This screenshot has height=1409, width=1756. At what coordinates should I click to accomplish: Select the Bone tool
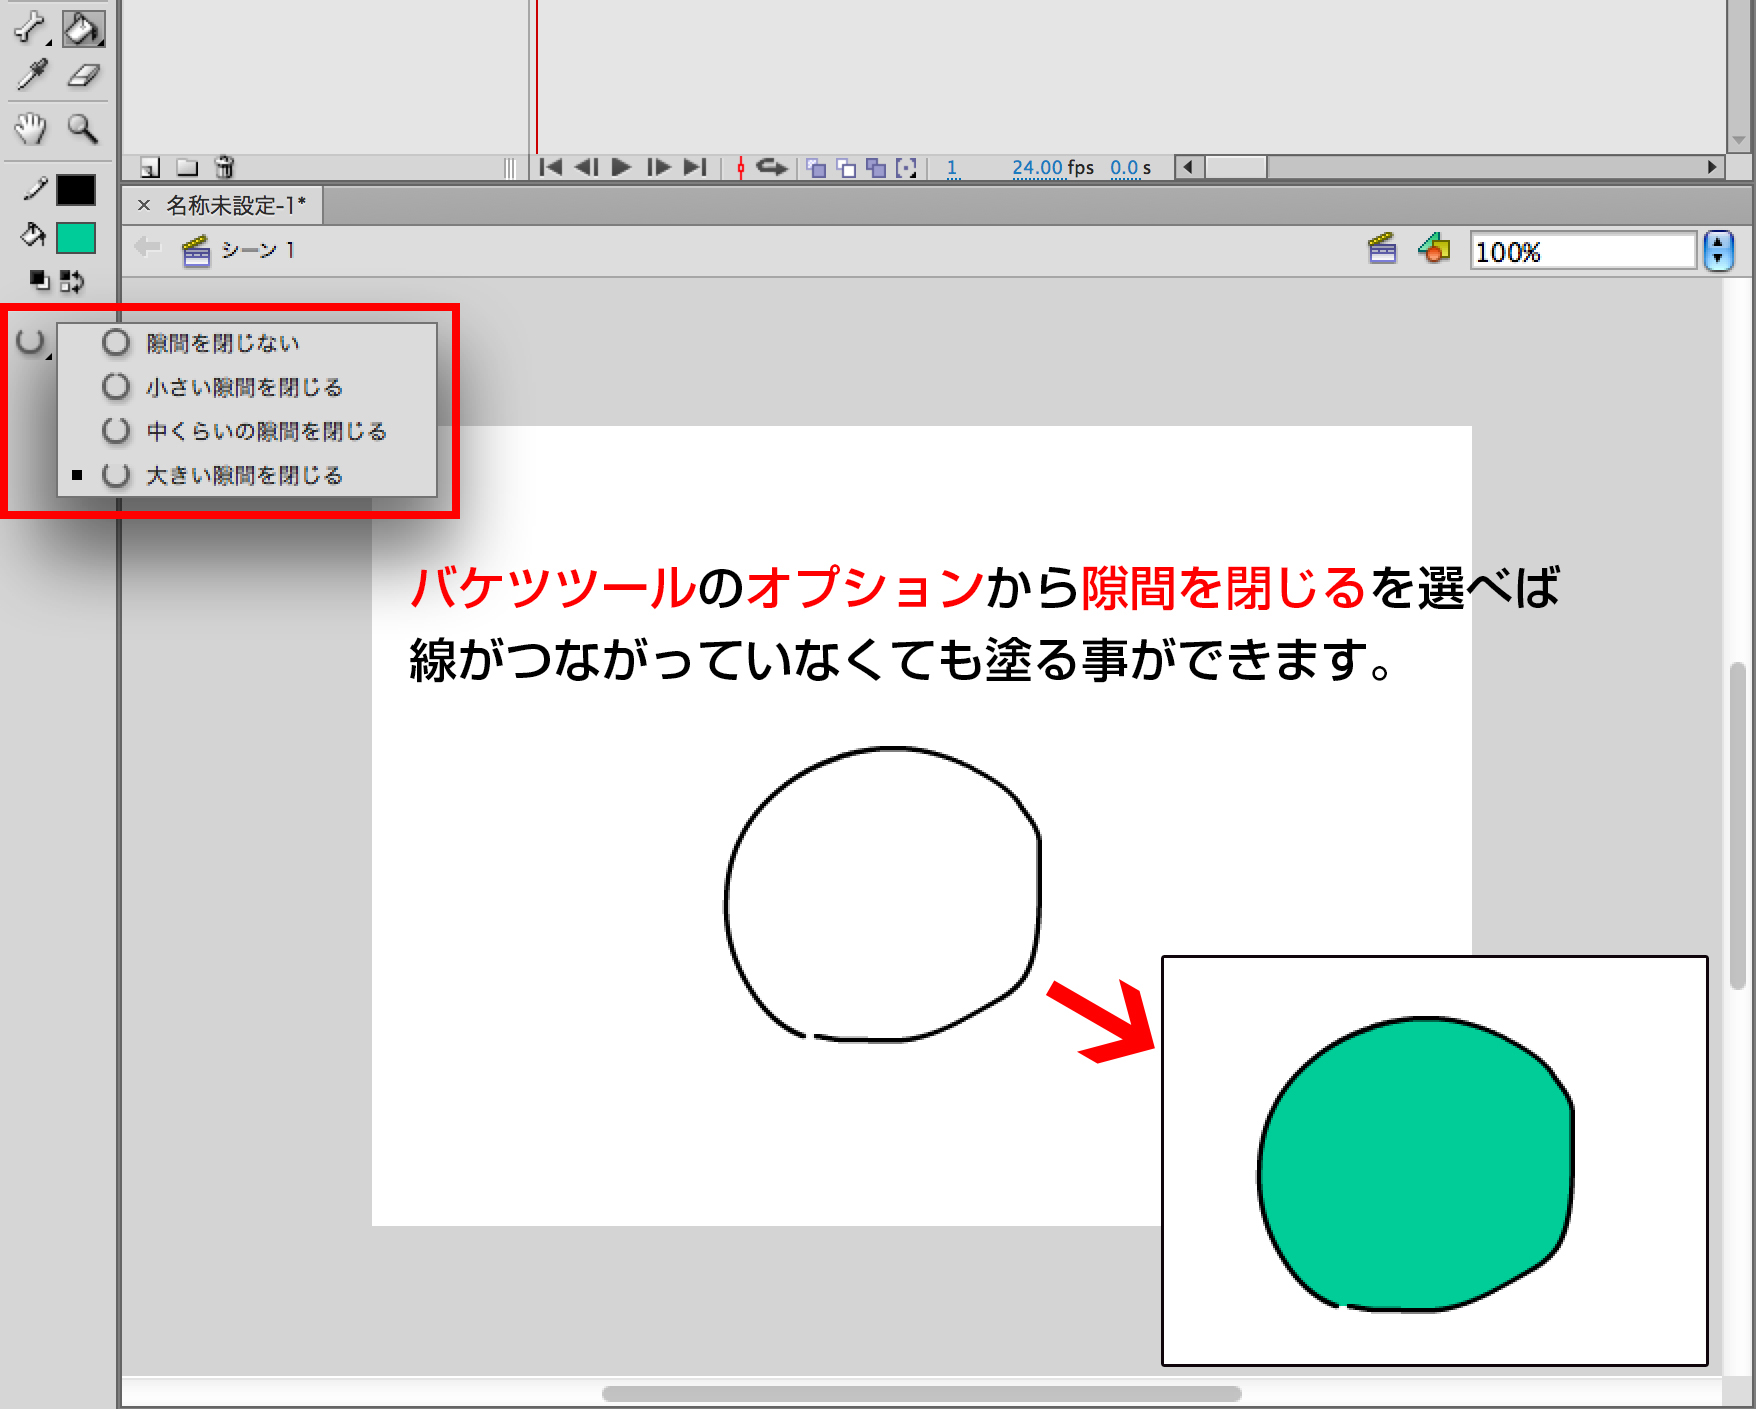[x=30, y=28]
